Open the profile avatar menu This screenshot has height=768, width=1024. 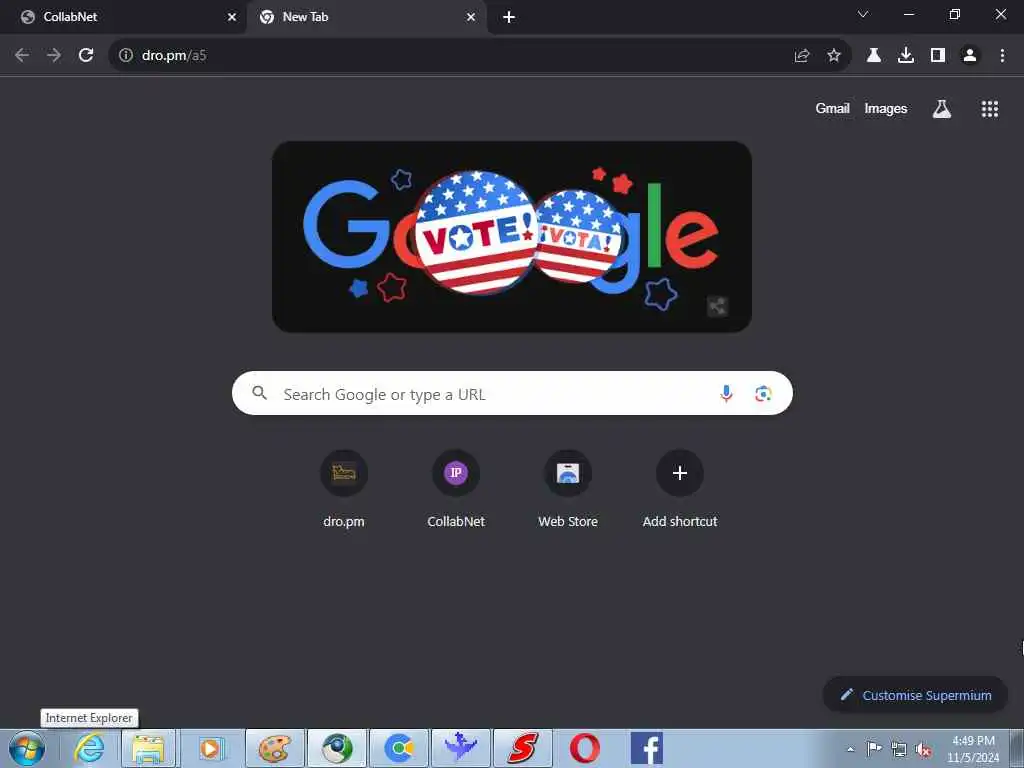(970, 56)
